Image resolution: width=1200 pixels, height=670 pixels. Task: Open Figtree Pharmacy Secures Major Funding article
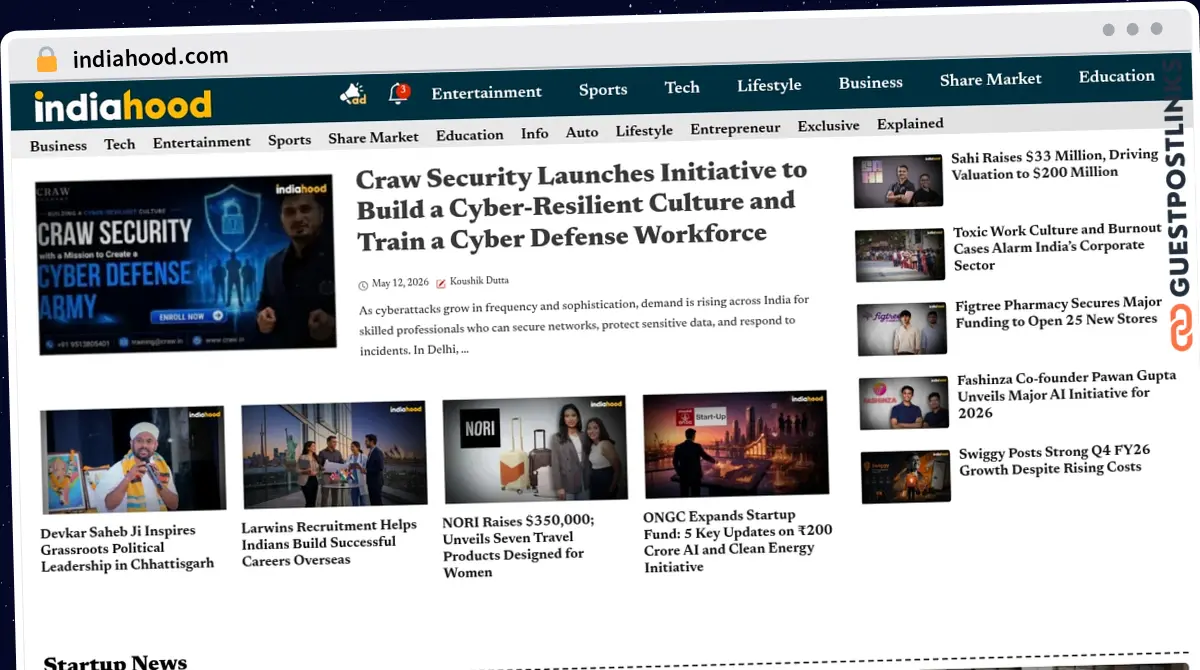point(1058,312)
